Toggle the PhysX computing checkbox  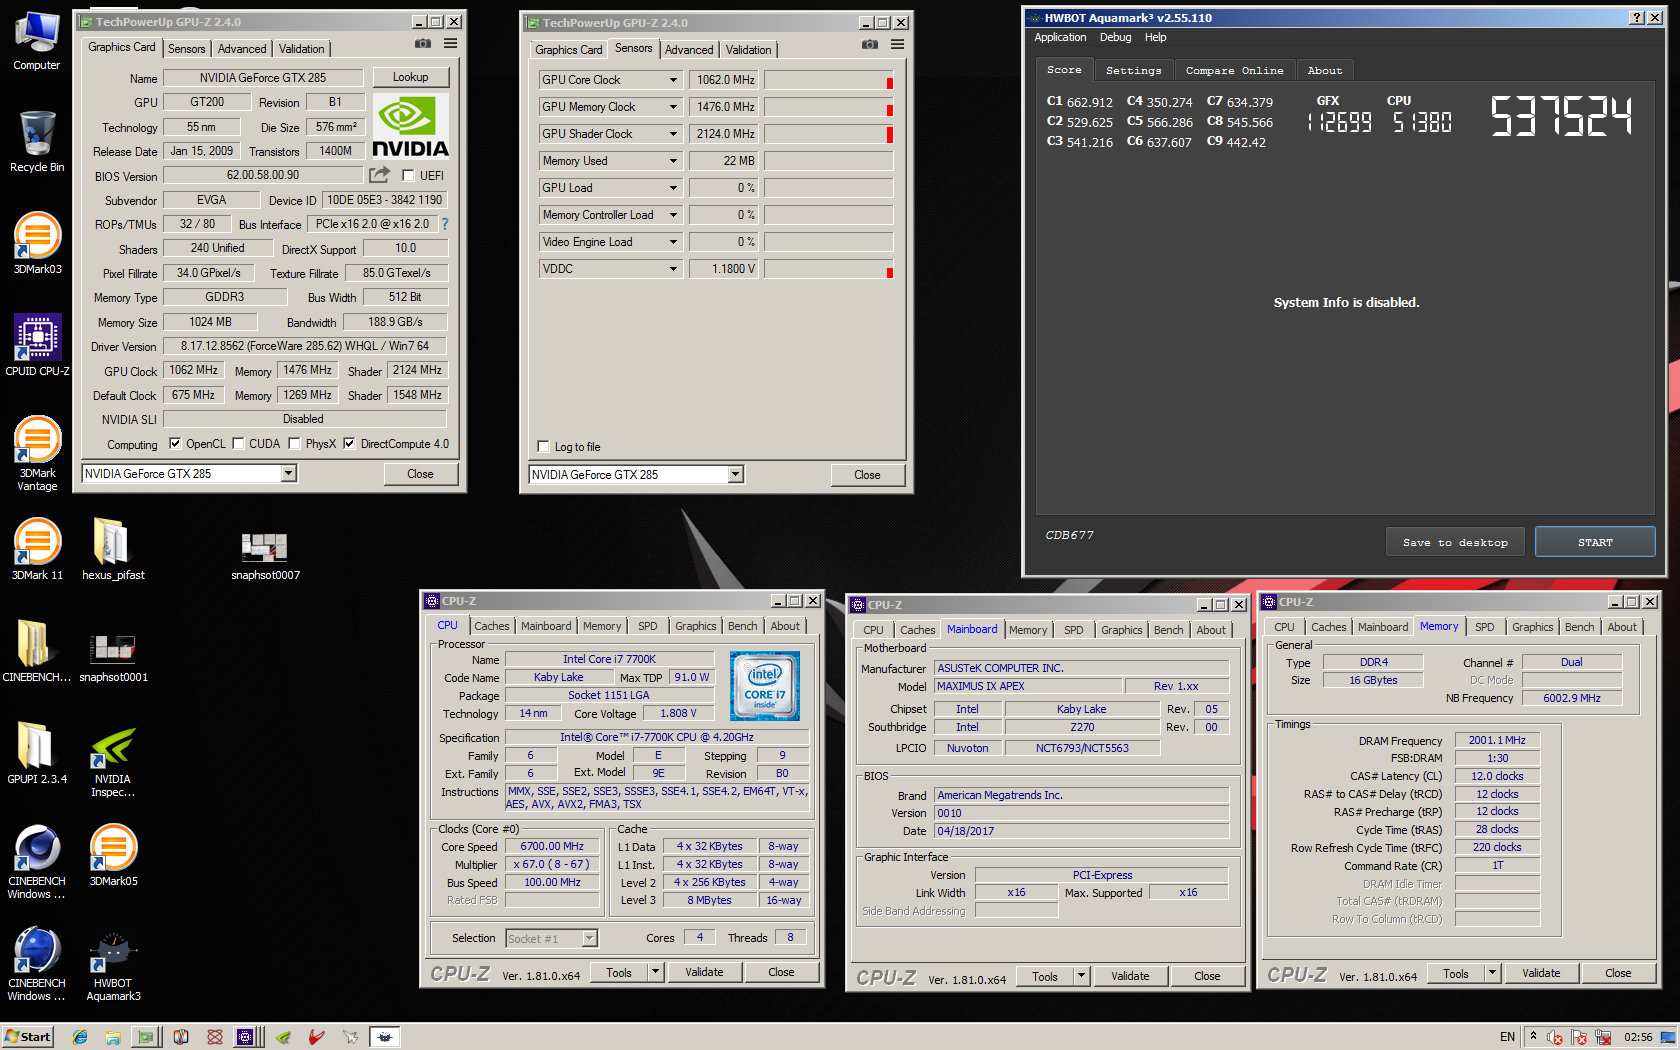pyautogui.click(x=294, y=444)
